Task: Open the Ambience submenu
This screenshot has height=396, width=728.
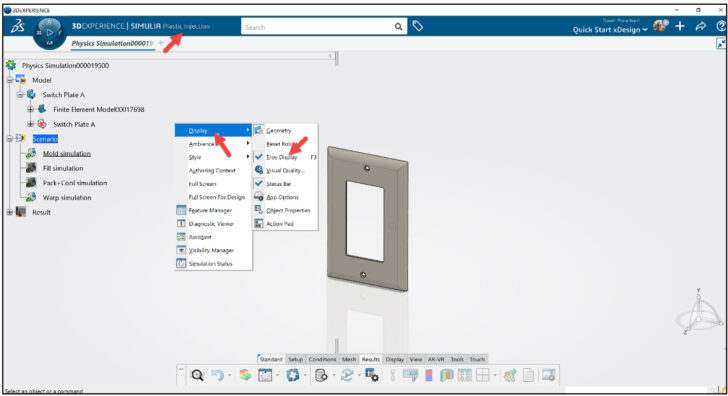Action: click(x=214, y=144)
